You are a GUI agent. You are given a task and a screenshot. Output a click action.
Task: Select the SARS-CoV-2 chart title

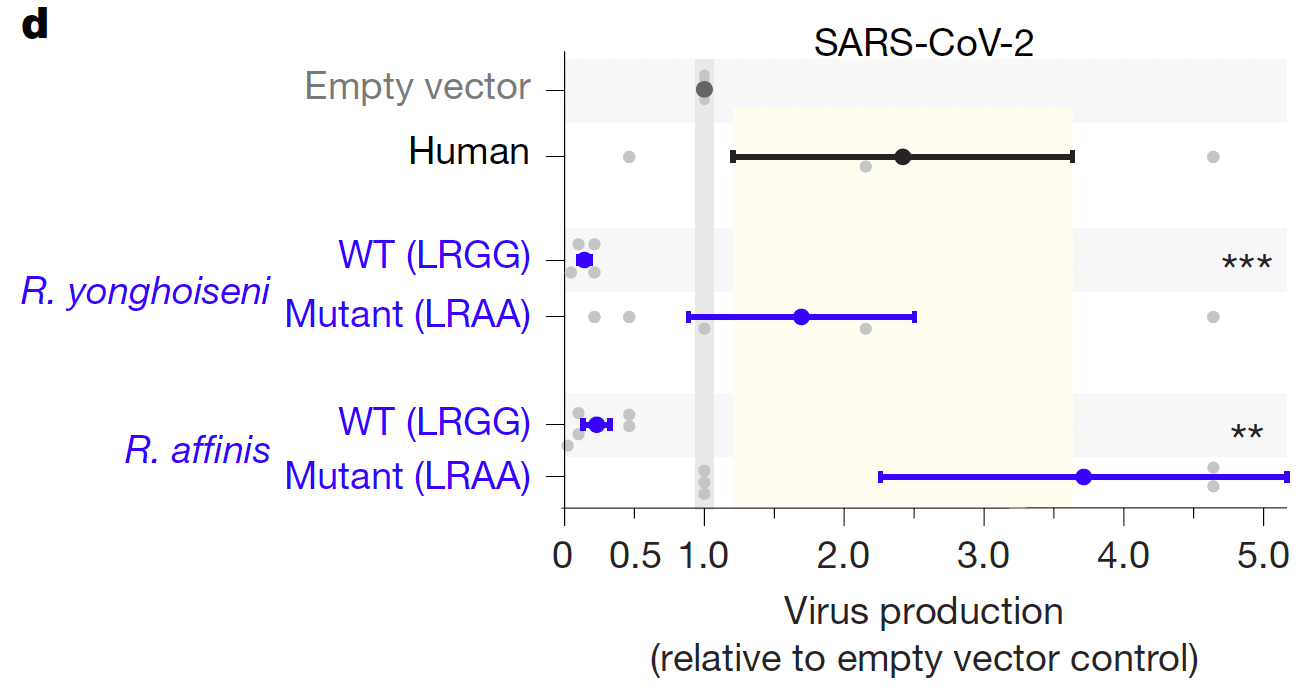coord(922,43)
